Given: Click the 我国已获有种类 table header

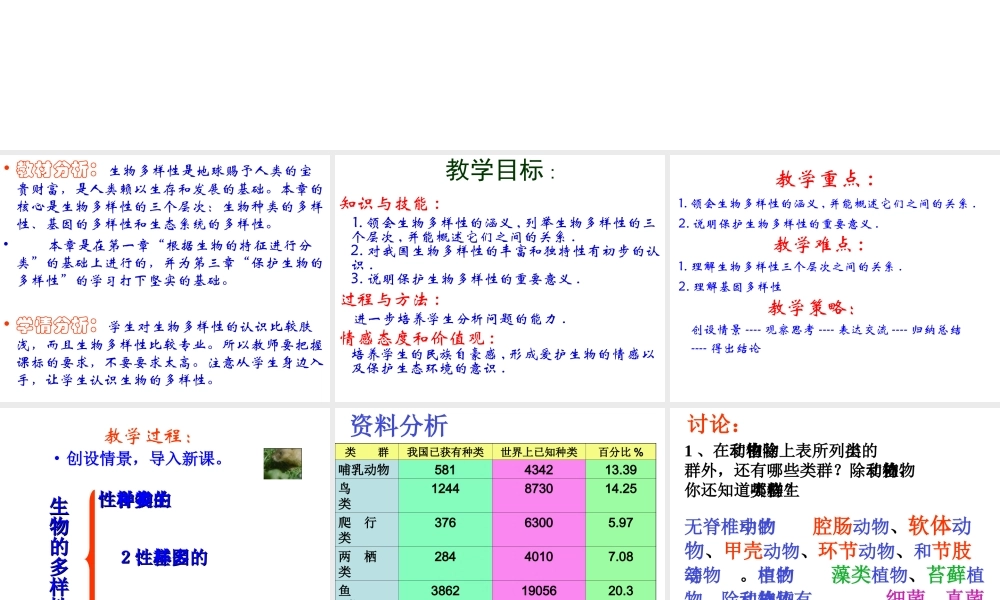Looking at the screenshot, I should 445,451.
